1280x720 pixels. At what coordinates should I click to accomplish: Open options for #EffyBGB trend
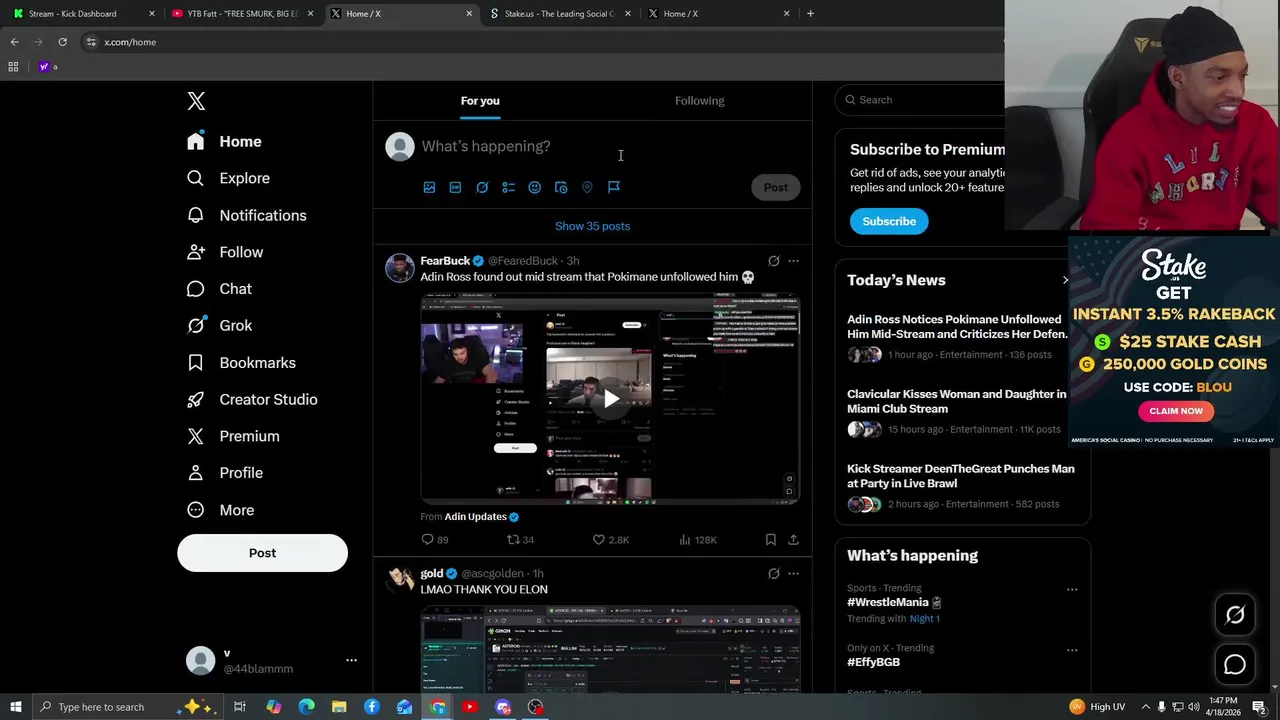(1072, 650)
